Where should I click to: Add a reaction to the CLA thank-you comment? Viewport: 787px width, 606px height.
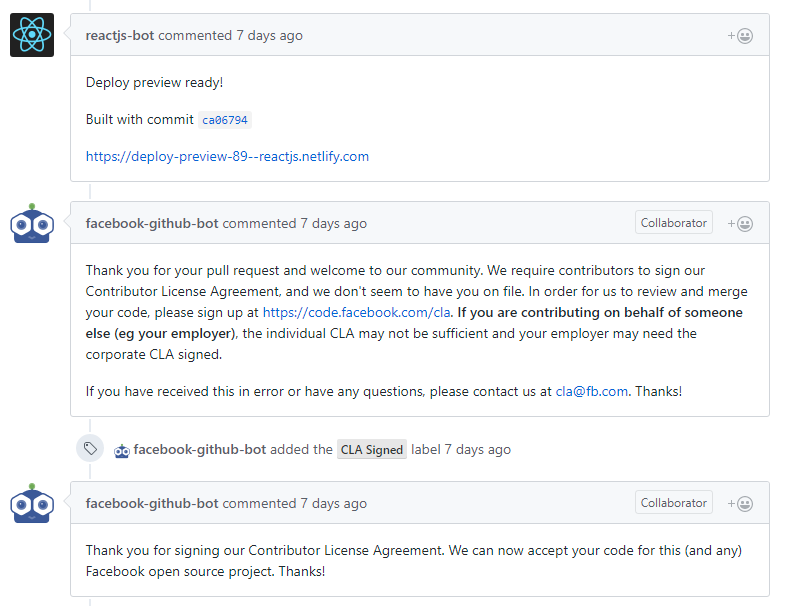(741, 504)
